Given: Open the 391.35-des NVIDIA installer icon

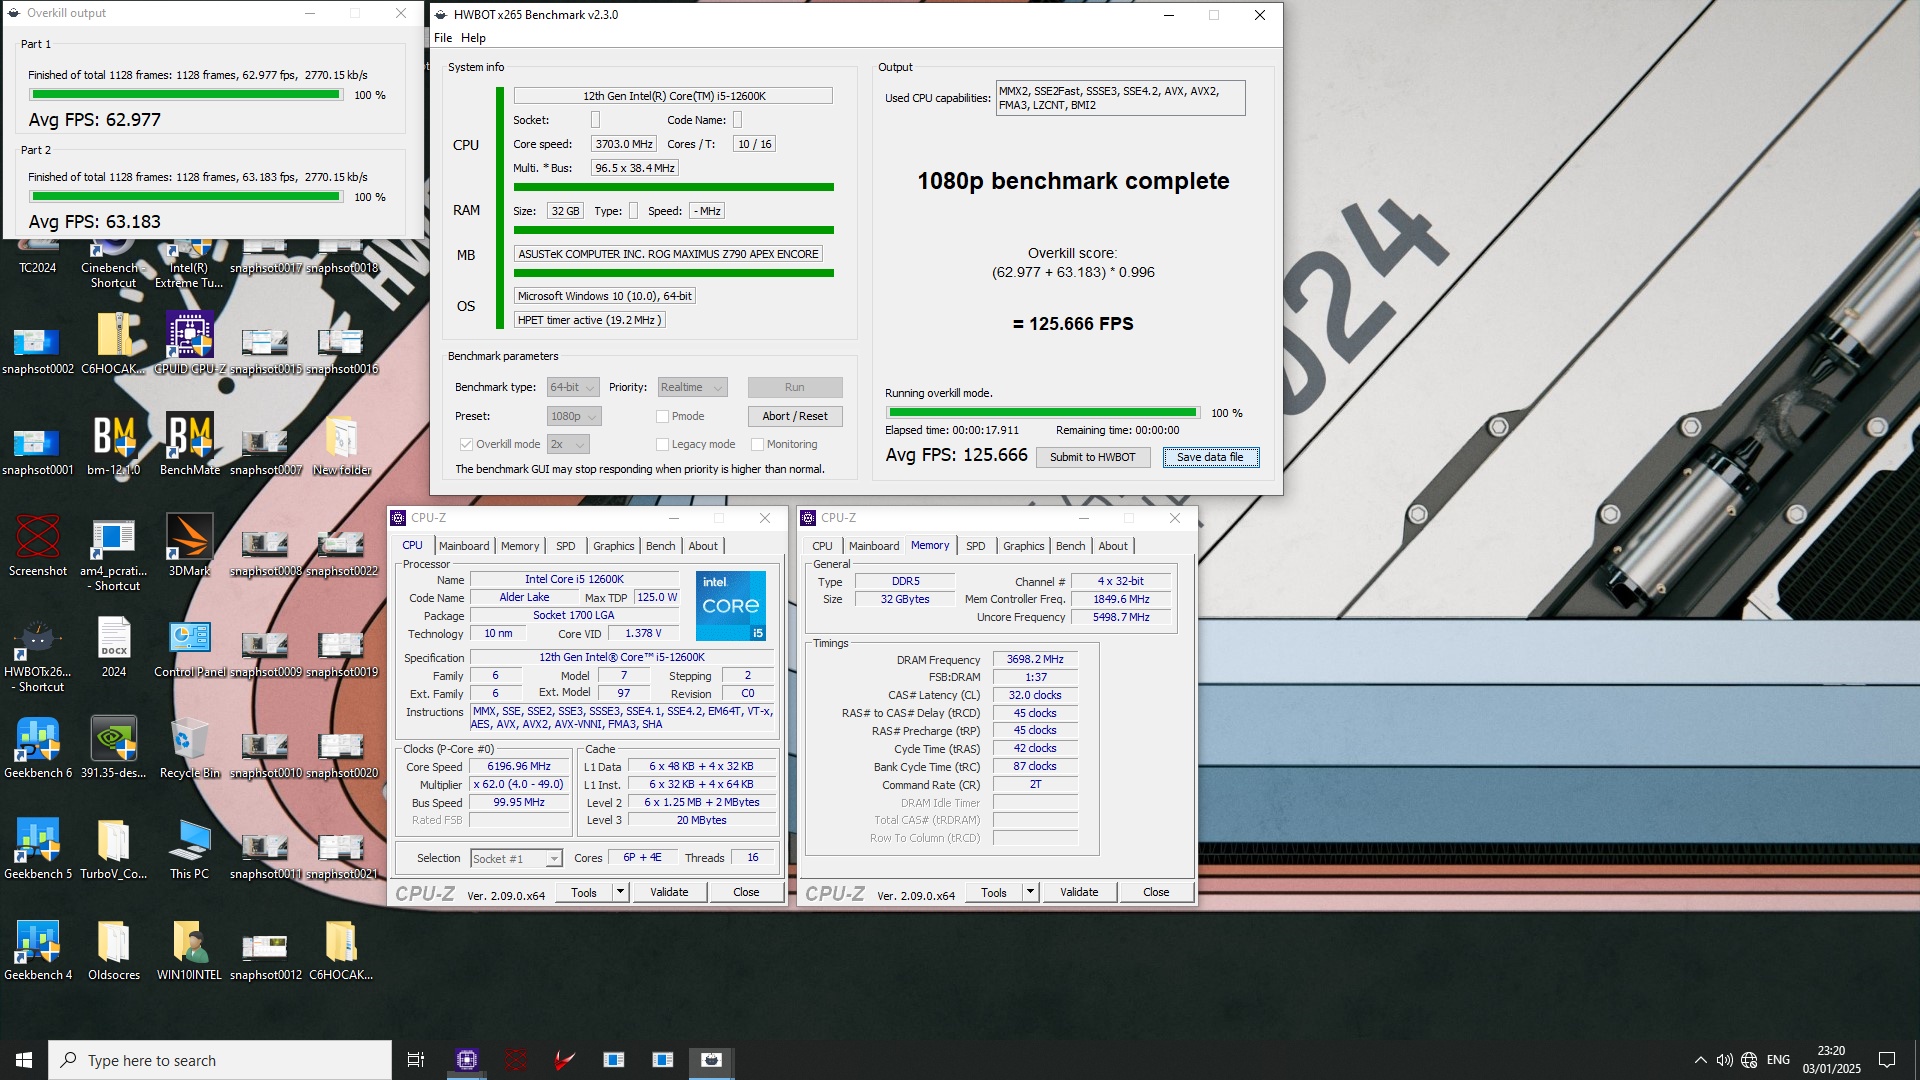Looking at the screenshot, I should pos(114,747).
